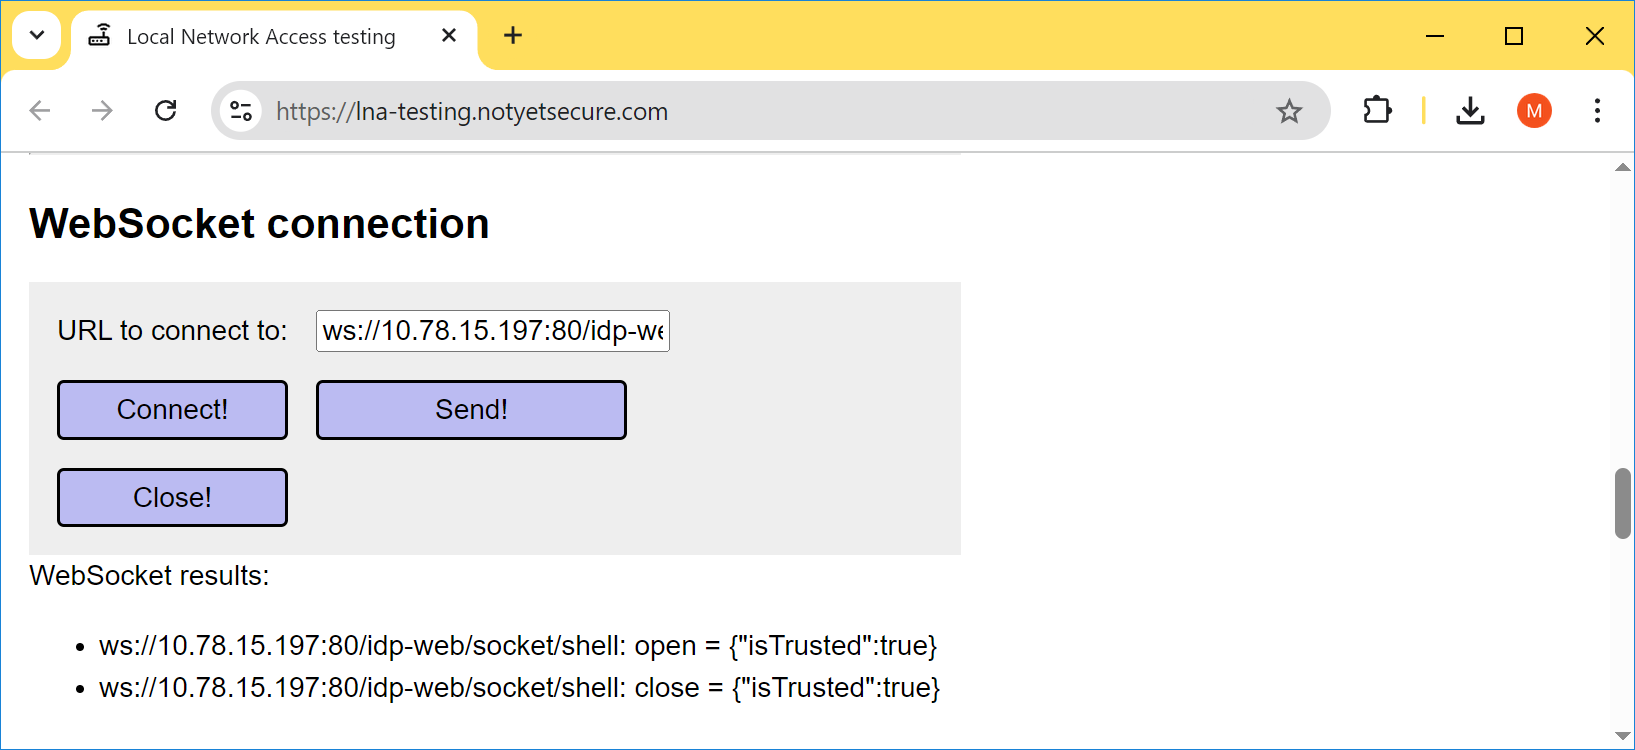This screenshot has width=1635, height=750.
Task: Click the browser back arrow
Action: pyautogui.click(x=40, y=111)
